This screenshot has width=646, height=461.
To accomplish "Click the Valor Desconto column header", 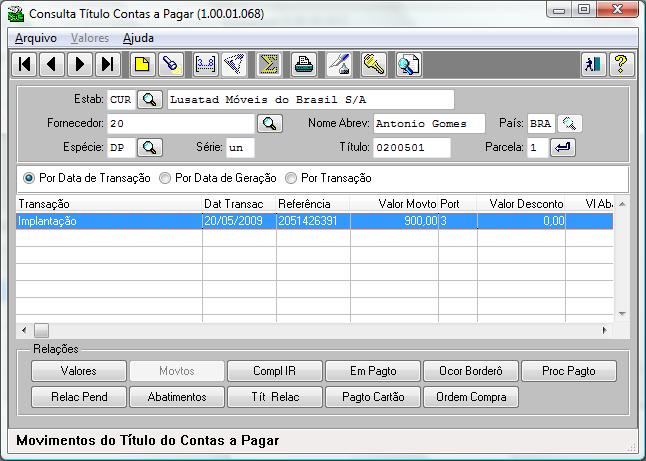I will pos(521,204).
